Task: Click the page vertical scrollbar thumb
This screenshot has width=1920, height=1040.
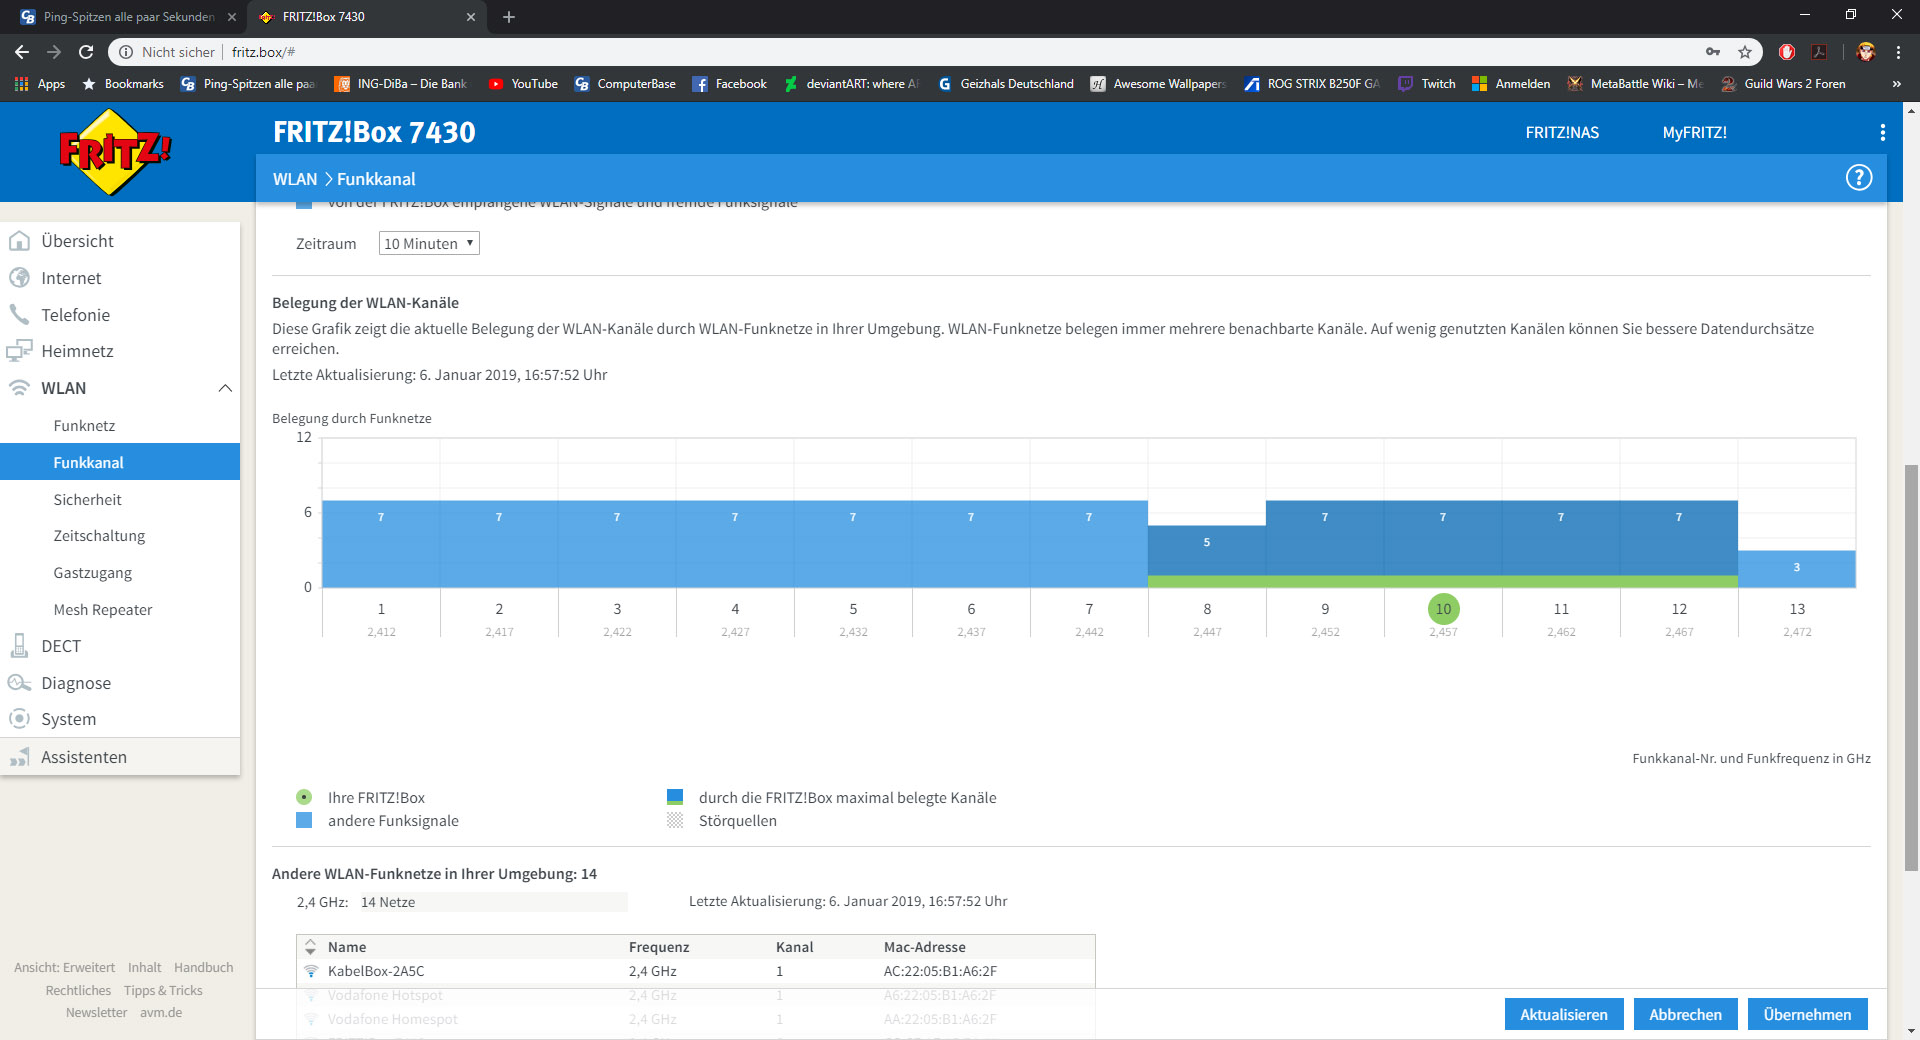Action: 1911,668
